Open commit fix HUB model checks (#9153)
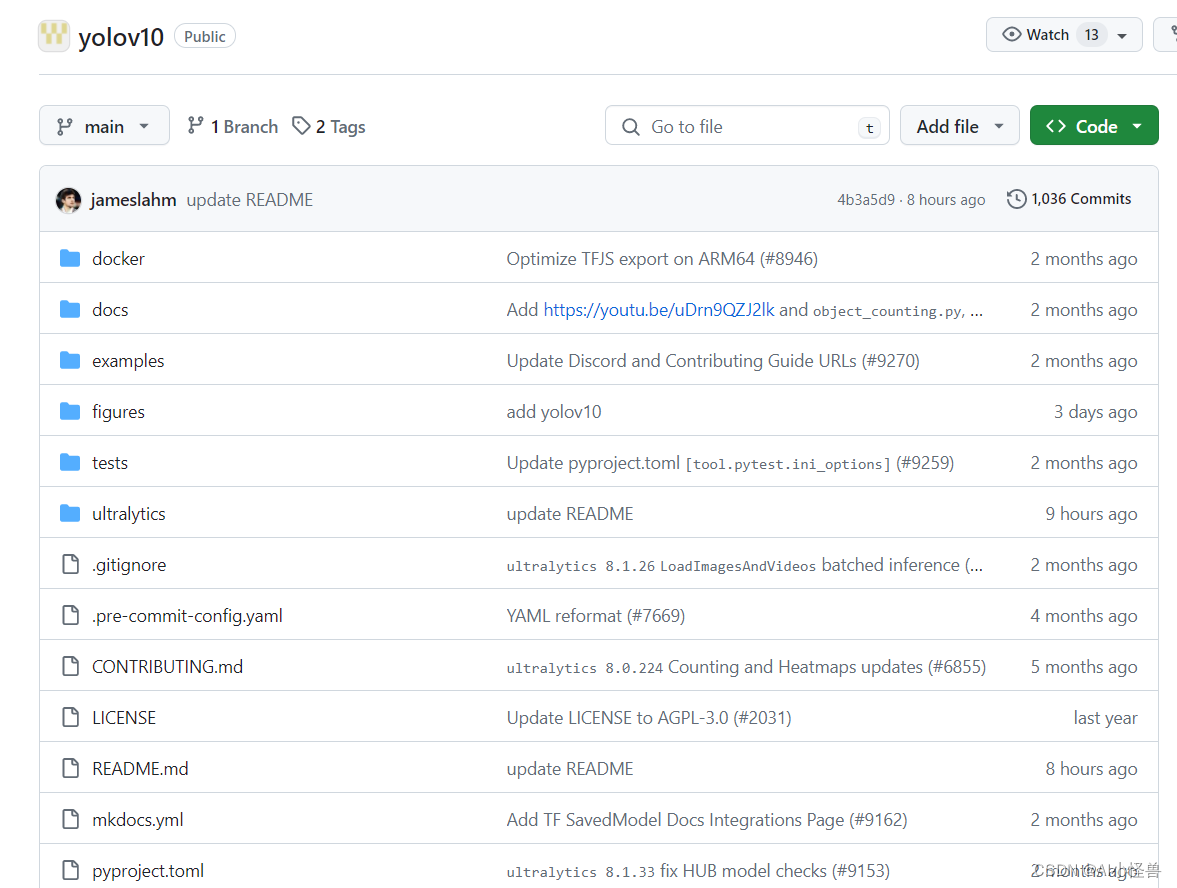Image resolution: width=1177 pixels, height=888 pixels. [x=698, y=871]
